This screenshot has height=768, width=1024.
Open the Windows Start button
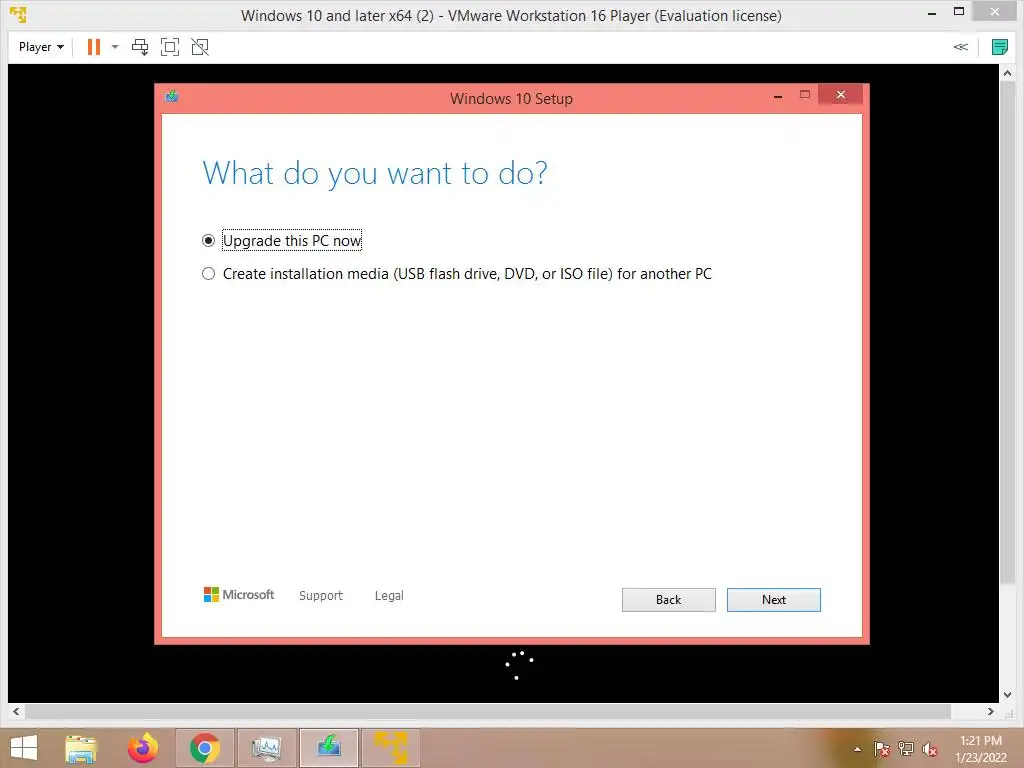coord(24,748)
